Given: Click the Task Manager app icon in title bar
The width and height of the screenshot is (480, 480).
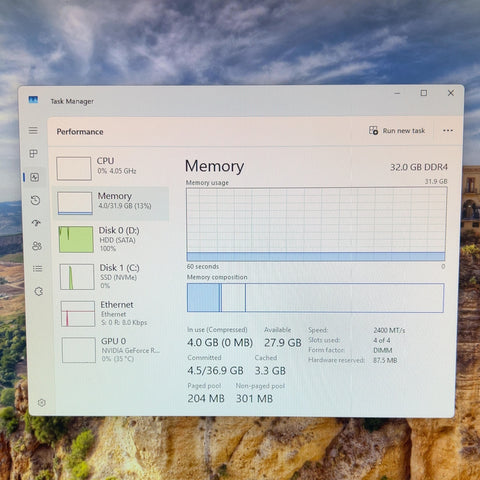Looking at the screenshot, I should pyautogui.click(x=33, y=100).
